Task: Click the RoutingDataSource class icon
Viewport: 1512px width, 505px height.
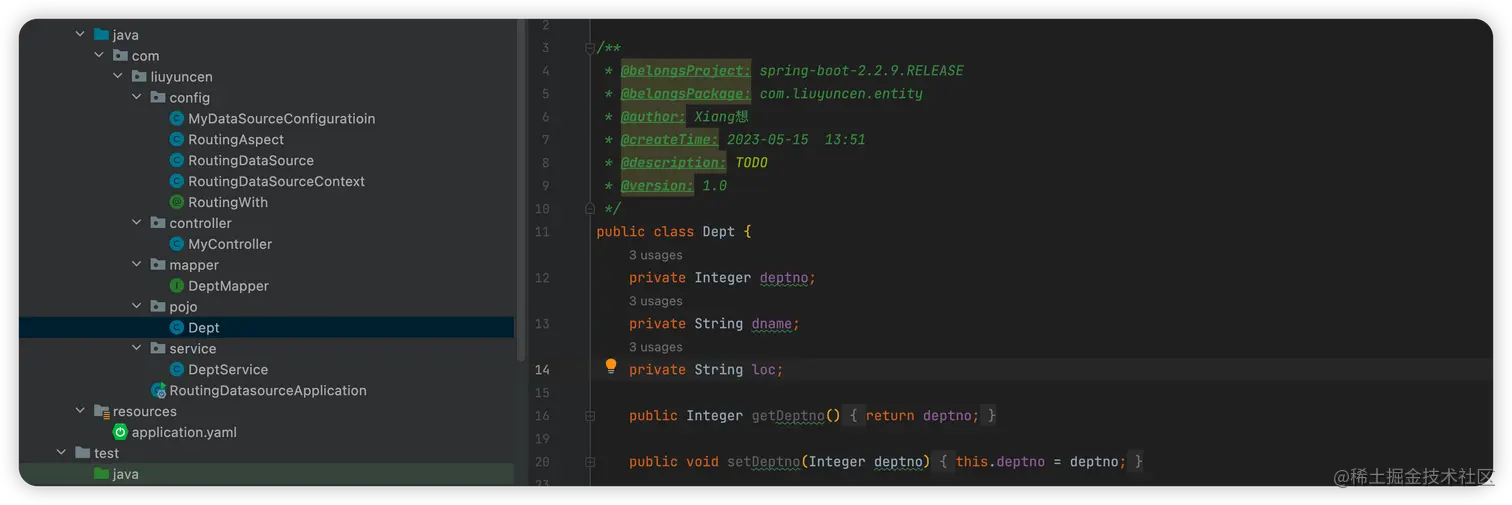Action: click(x=177, y=160)
